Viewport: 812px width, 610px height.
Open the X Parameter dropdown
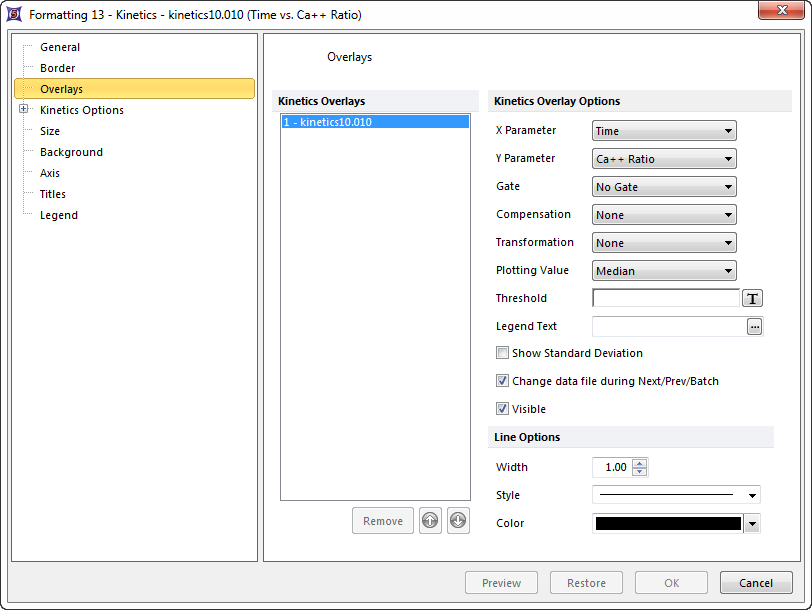point(664,131)
